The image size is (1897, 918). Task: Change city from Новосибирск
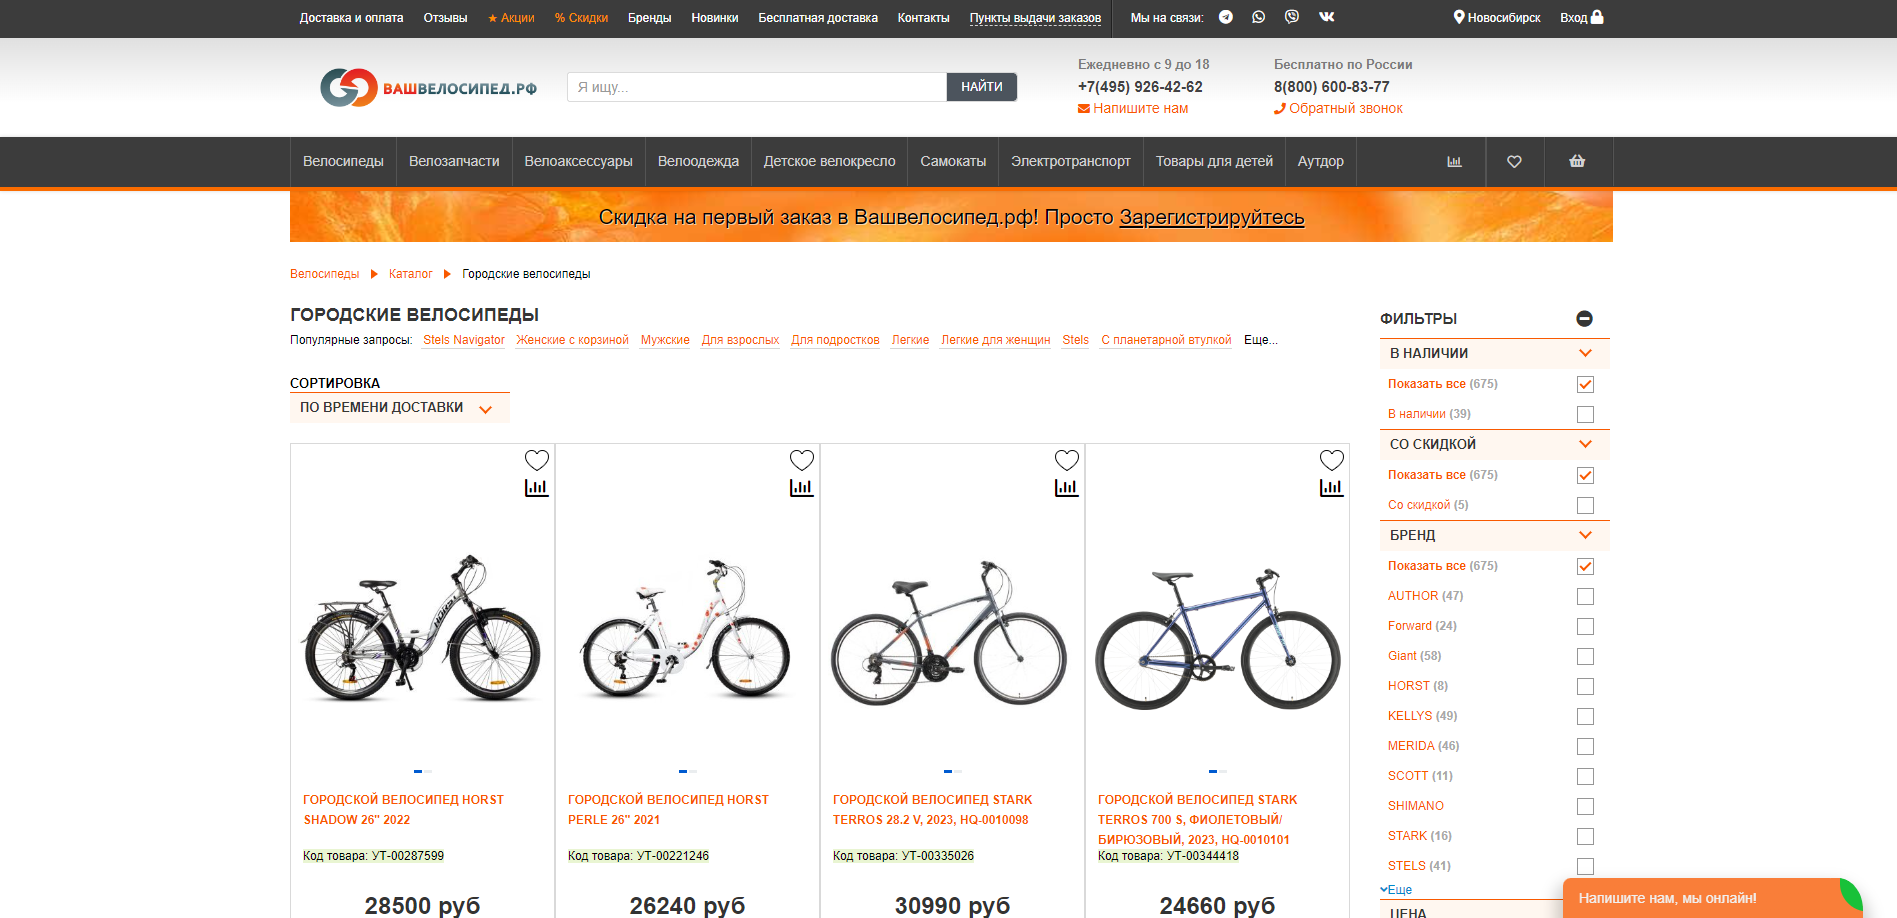pyautogui.click(x=1496, y=18)
